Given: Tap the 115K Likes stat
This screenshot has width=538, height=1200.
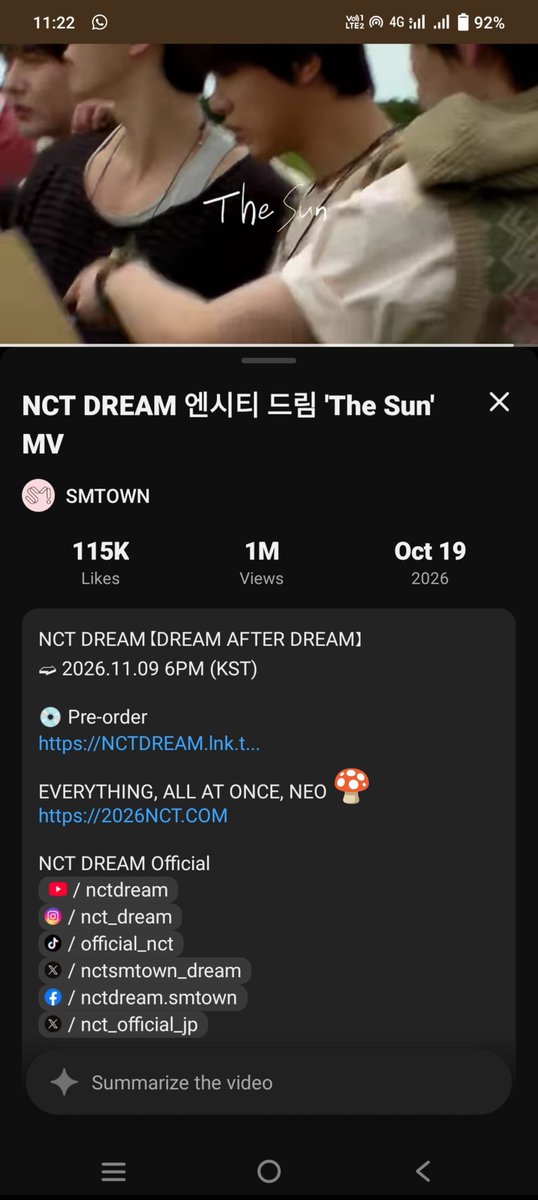Looking at the screenshot, I should tap(100, 563).
